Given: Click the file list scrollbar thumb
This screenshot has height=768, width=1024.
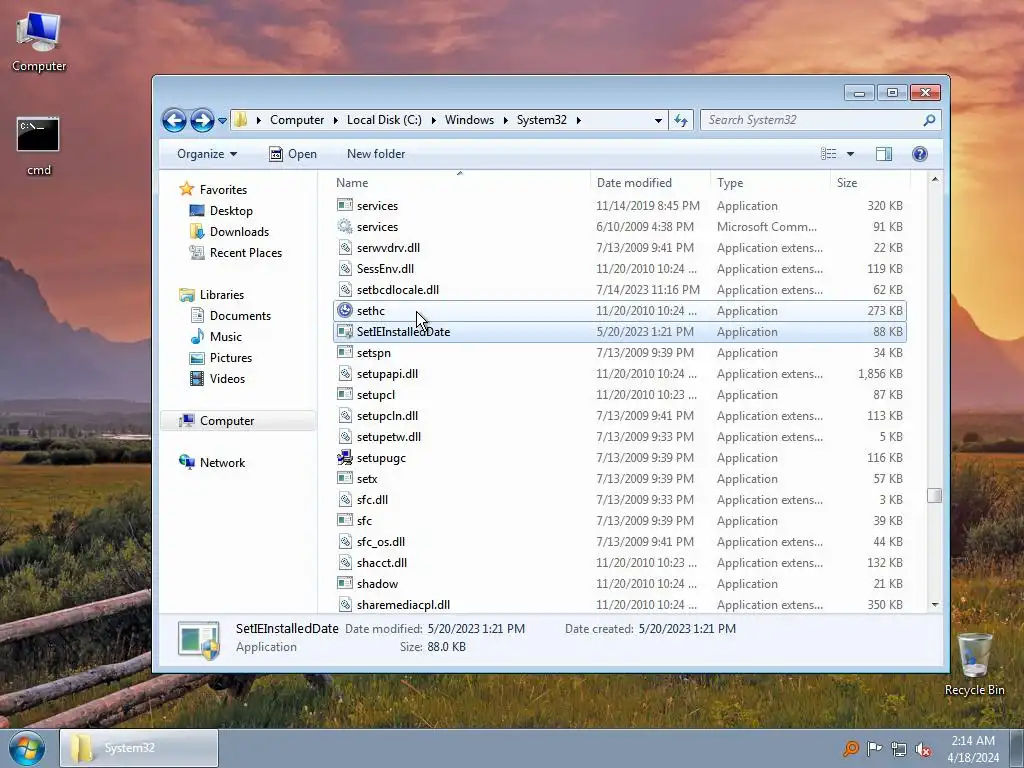Looking at the screenshot, I should pyautogui.click(x=935, y=496).
